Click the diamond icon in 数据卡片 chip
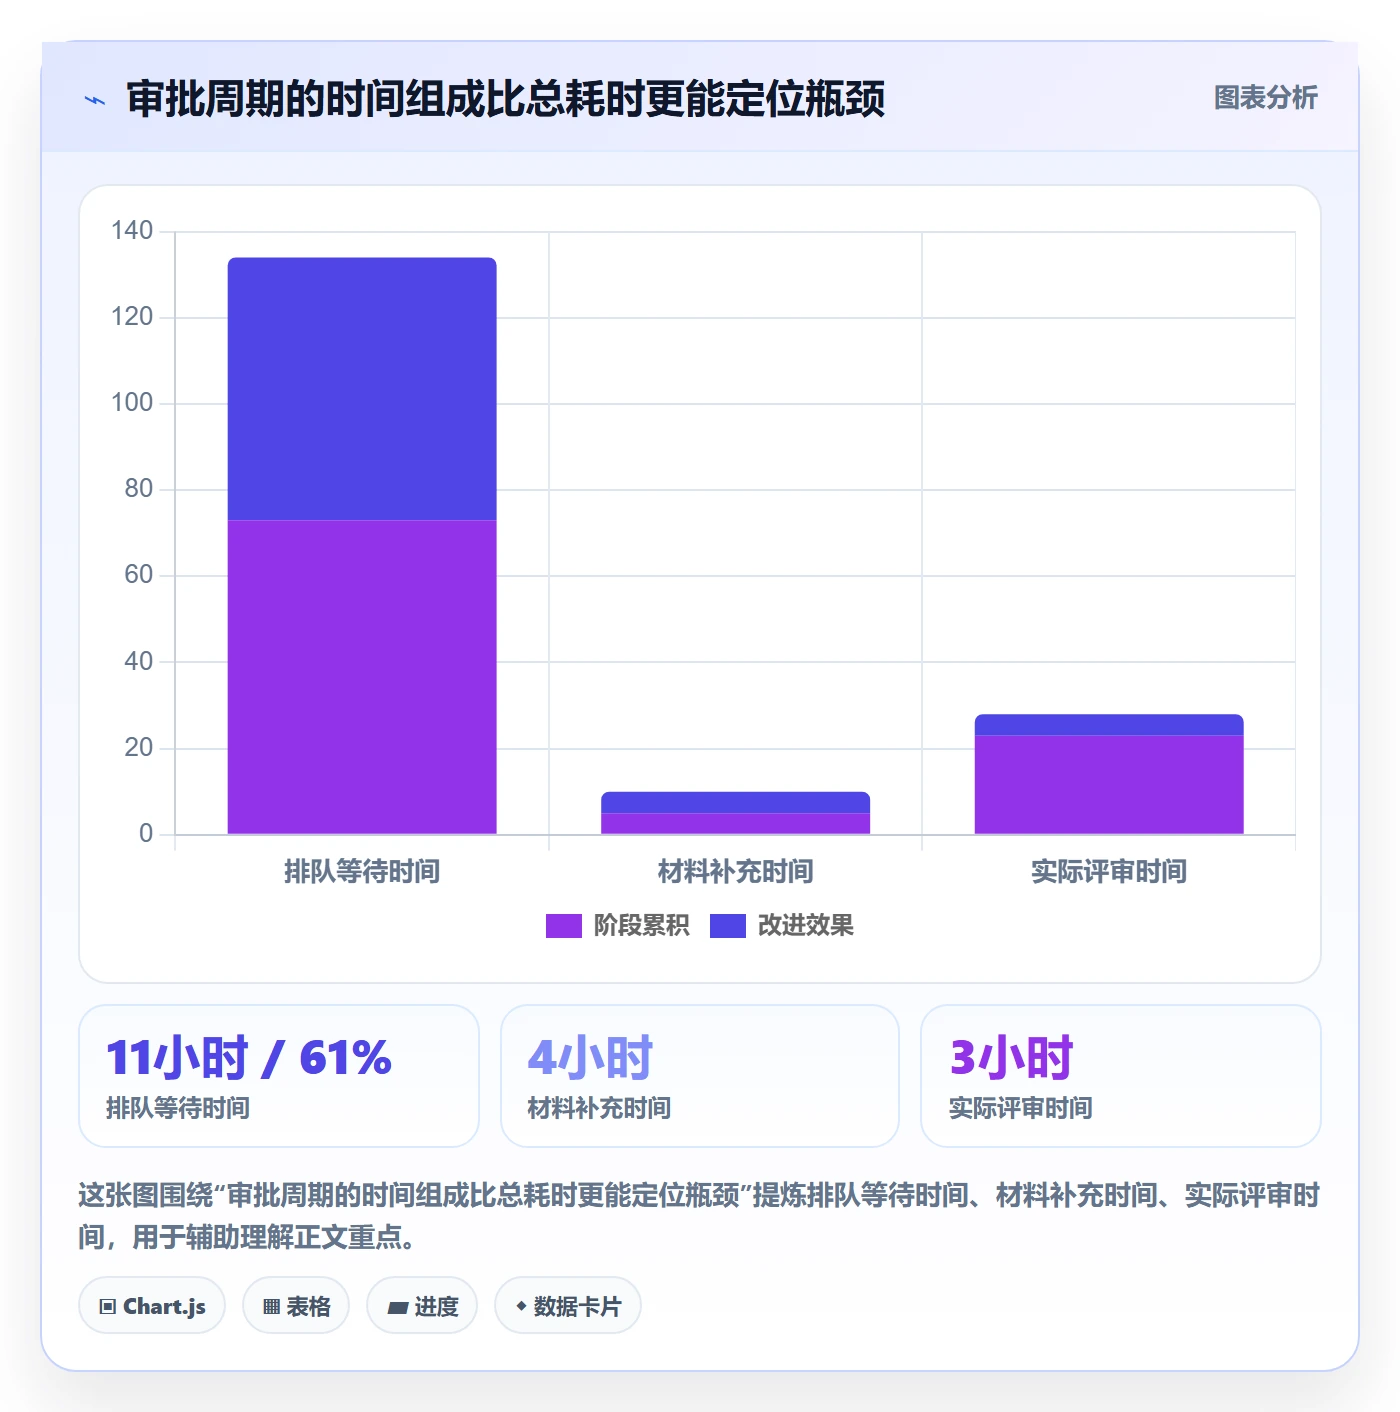 [x=521, y=1306]
